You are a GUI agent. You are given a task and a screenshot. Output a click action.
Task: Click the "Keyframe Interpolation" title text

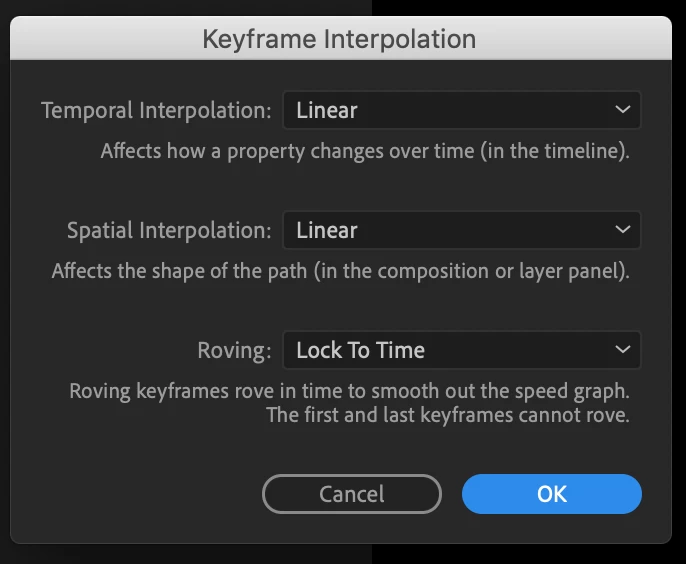(x=339, y=40)
